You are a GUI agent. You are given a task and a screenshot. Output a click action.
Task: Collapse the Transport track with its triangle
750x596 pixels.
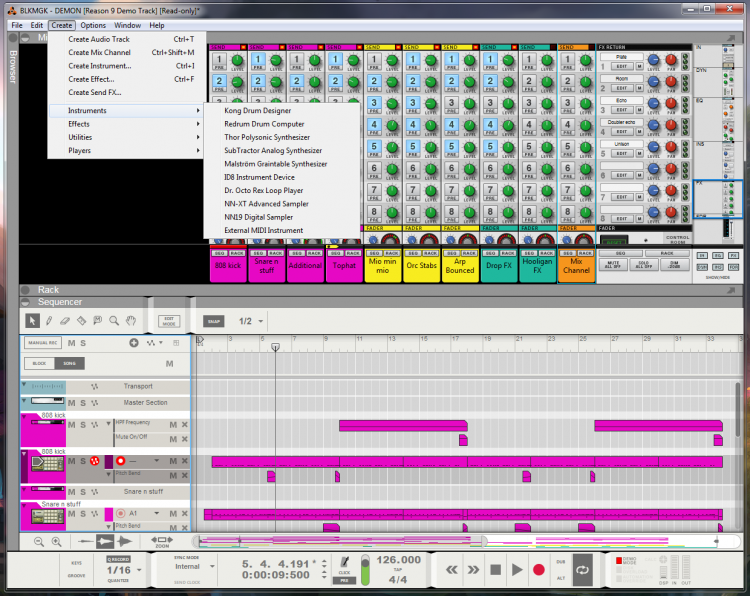click(24, 385)
